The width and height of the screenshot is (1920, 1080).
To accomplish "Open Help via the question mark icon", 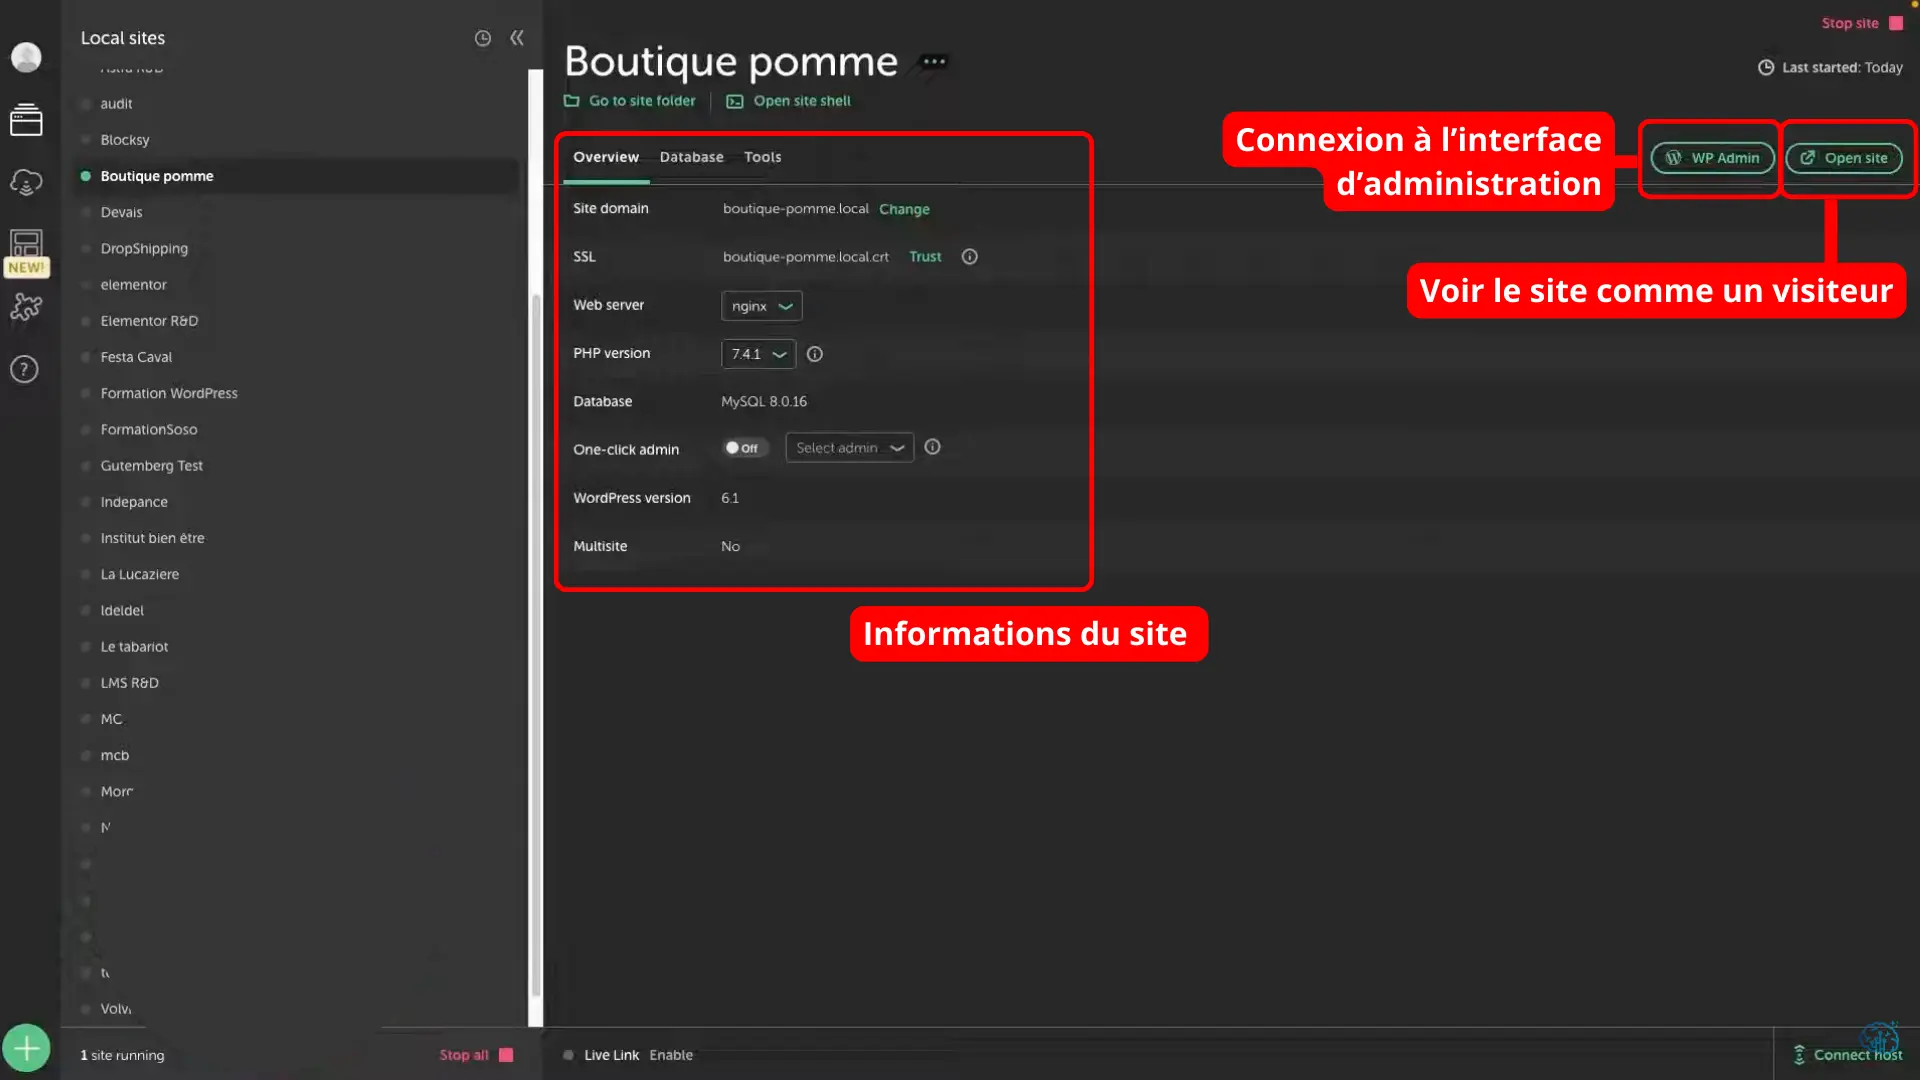I will coord(23,369).
